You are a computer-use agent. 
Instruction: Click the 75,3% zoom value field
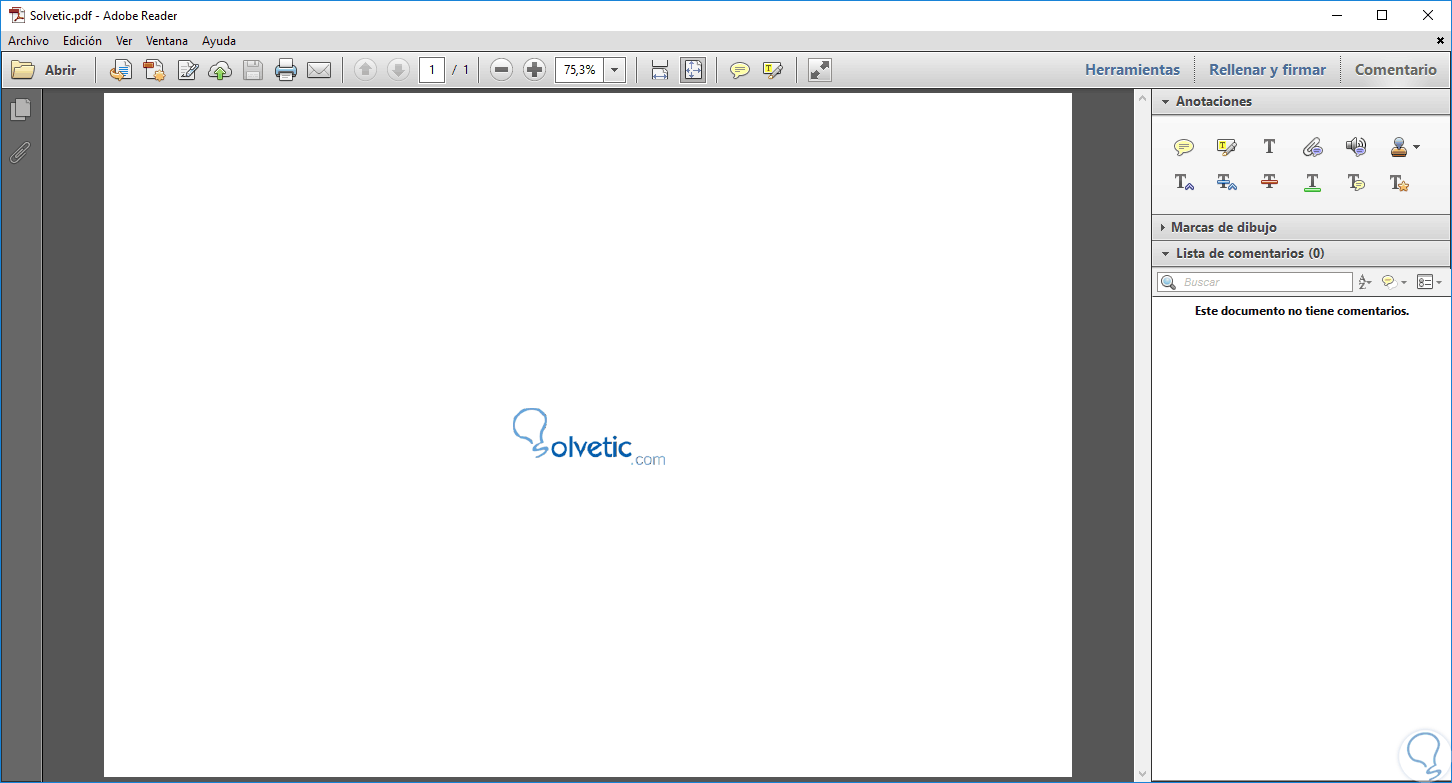[580, 70]
